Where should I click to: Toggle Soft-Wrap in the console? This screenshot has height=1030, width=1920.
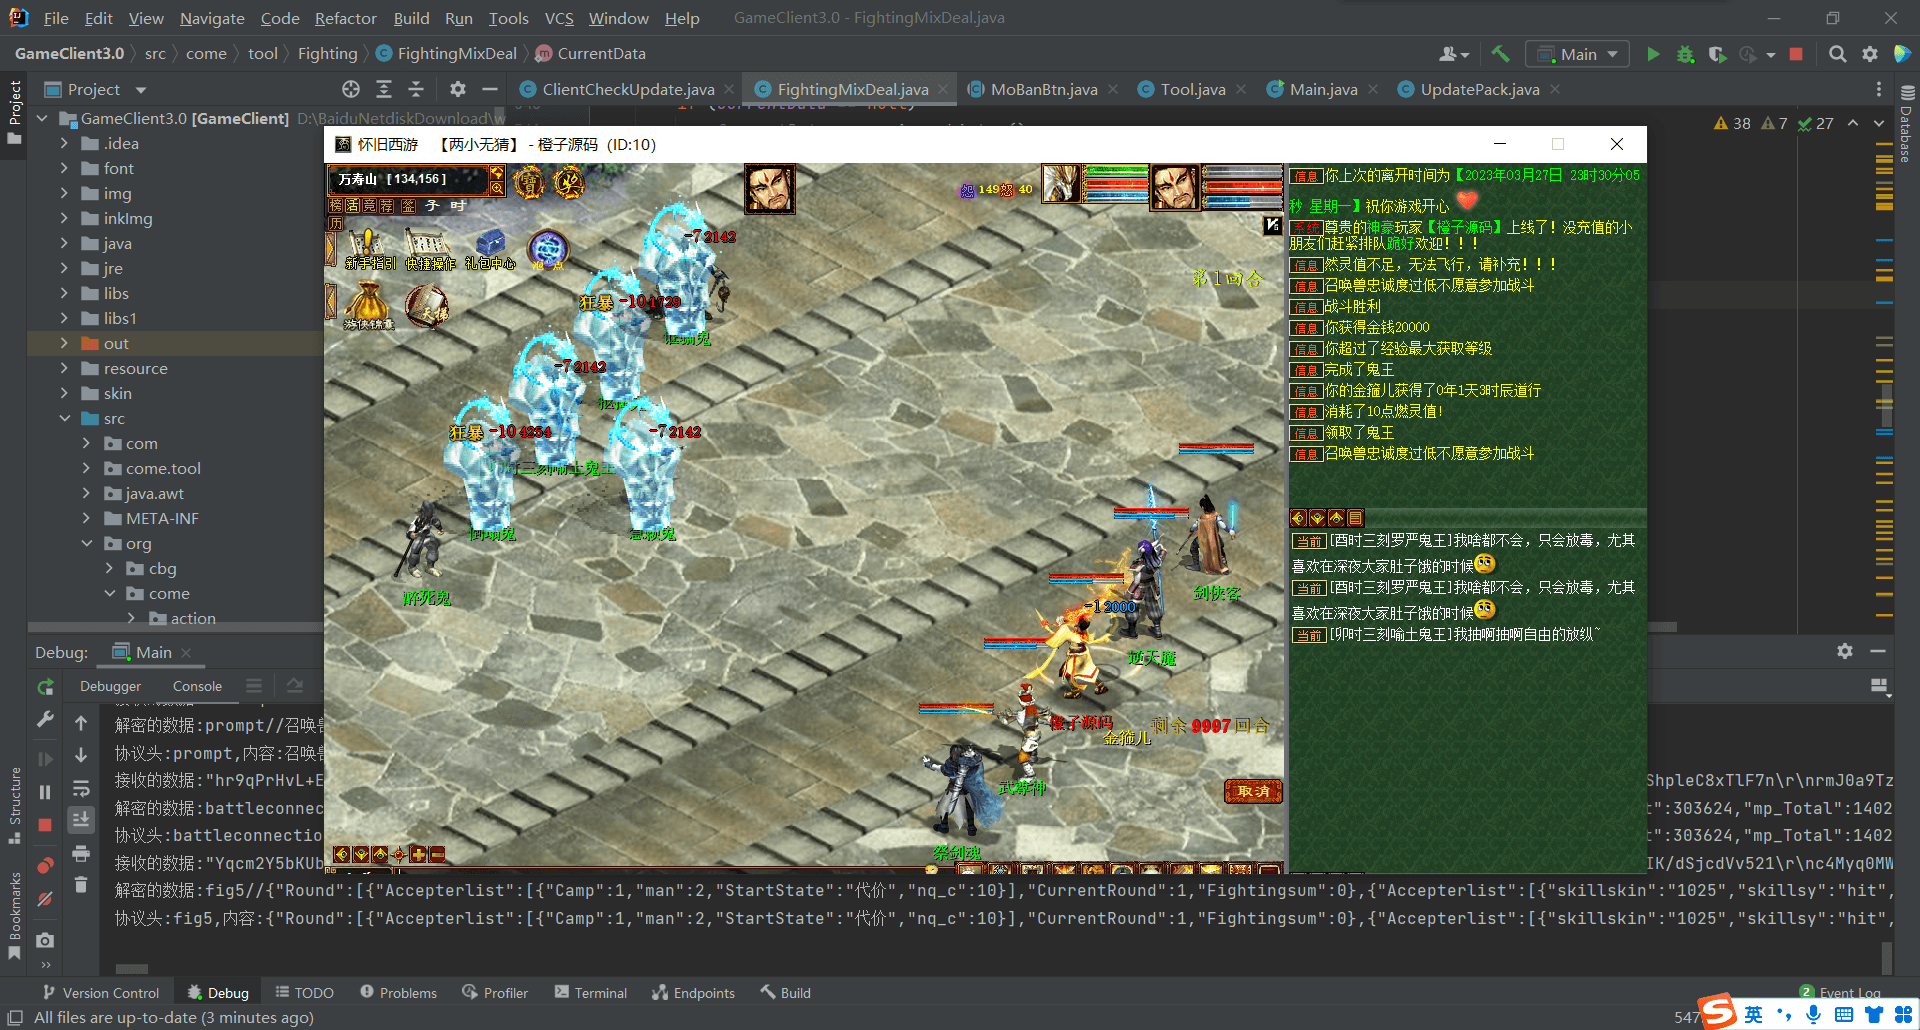(x=81, y=789)
